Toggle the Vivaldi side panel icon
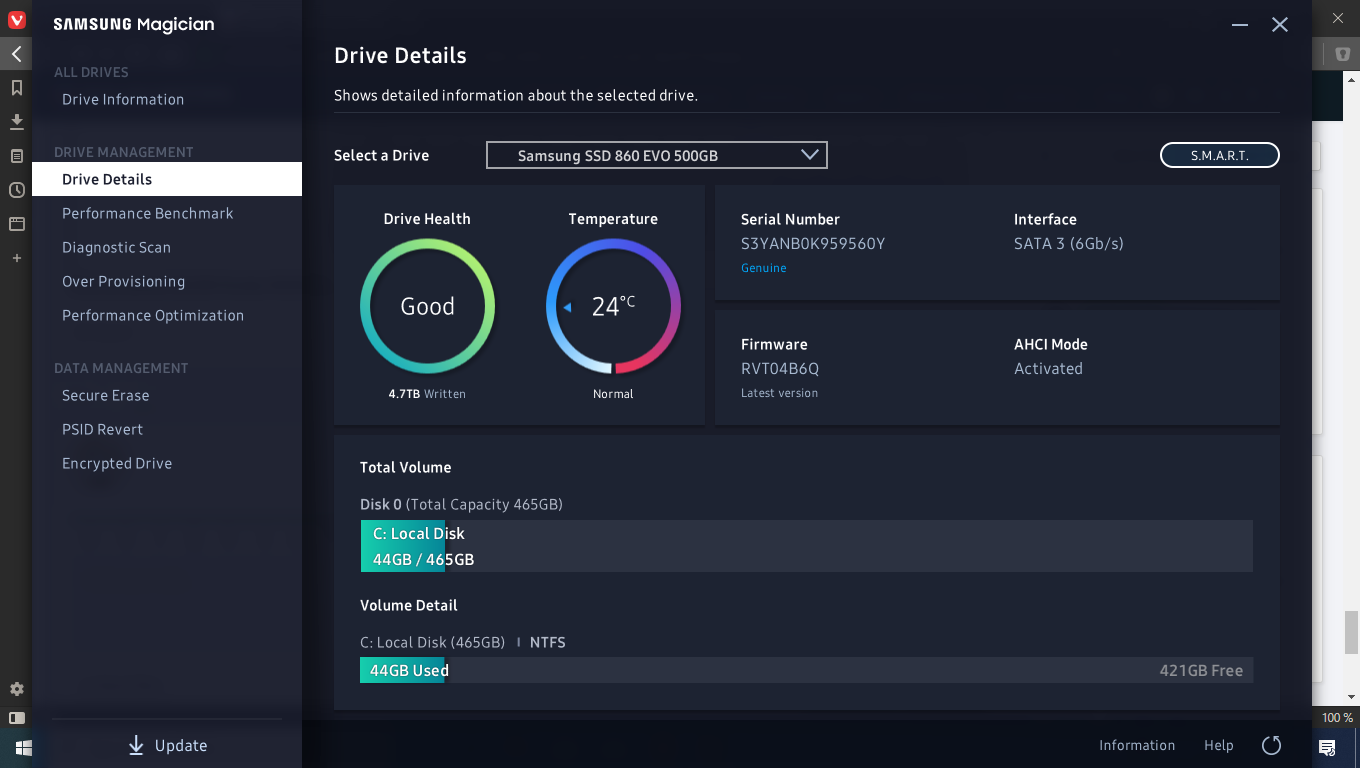Image resolution: width=1360 pixels, height=768 pixels. point(16,717)
